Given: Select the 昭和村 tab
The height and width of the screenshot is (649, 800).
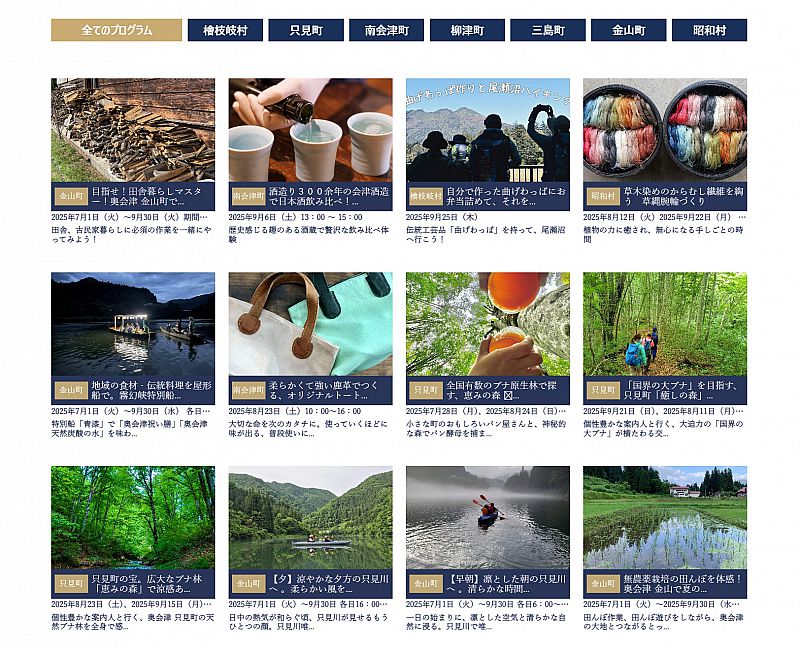Looking at the screenshot, I should [x=710, y=30].
